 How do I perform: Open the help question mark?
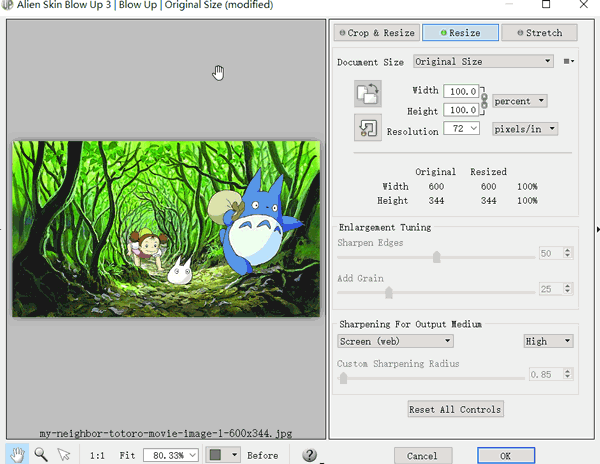(x=309, y=455)
